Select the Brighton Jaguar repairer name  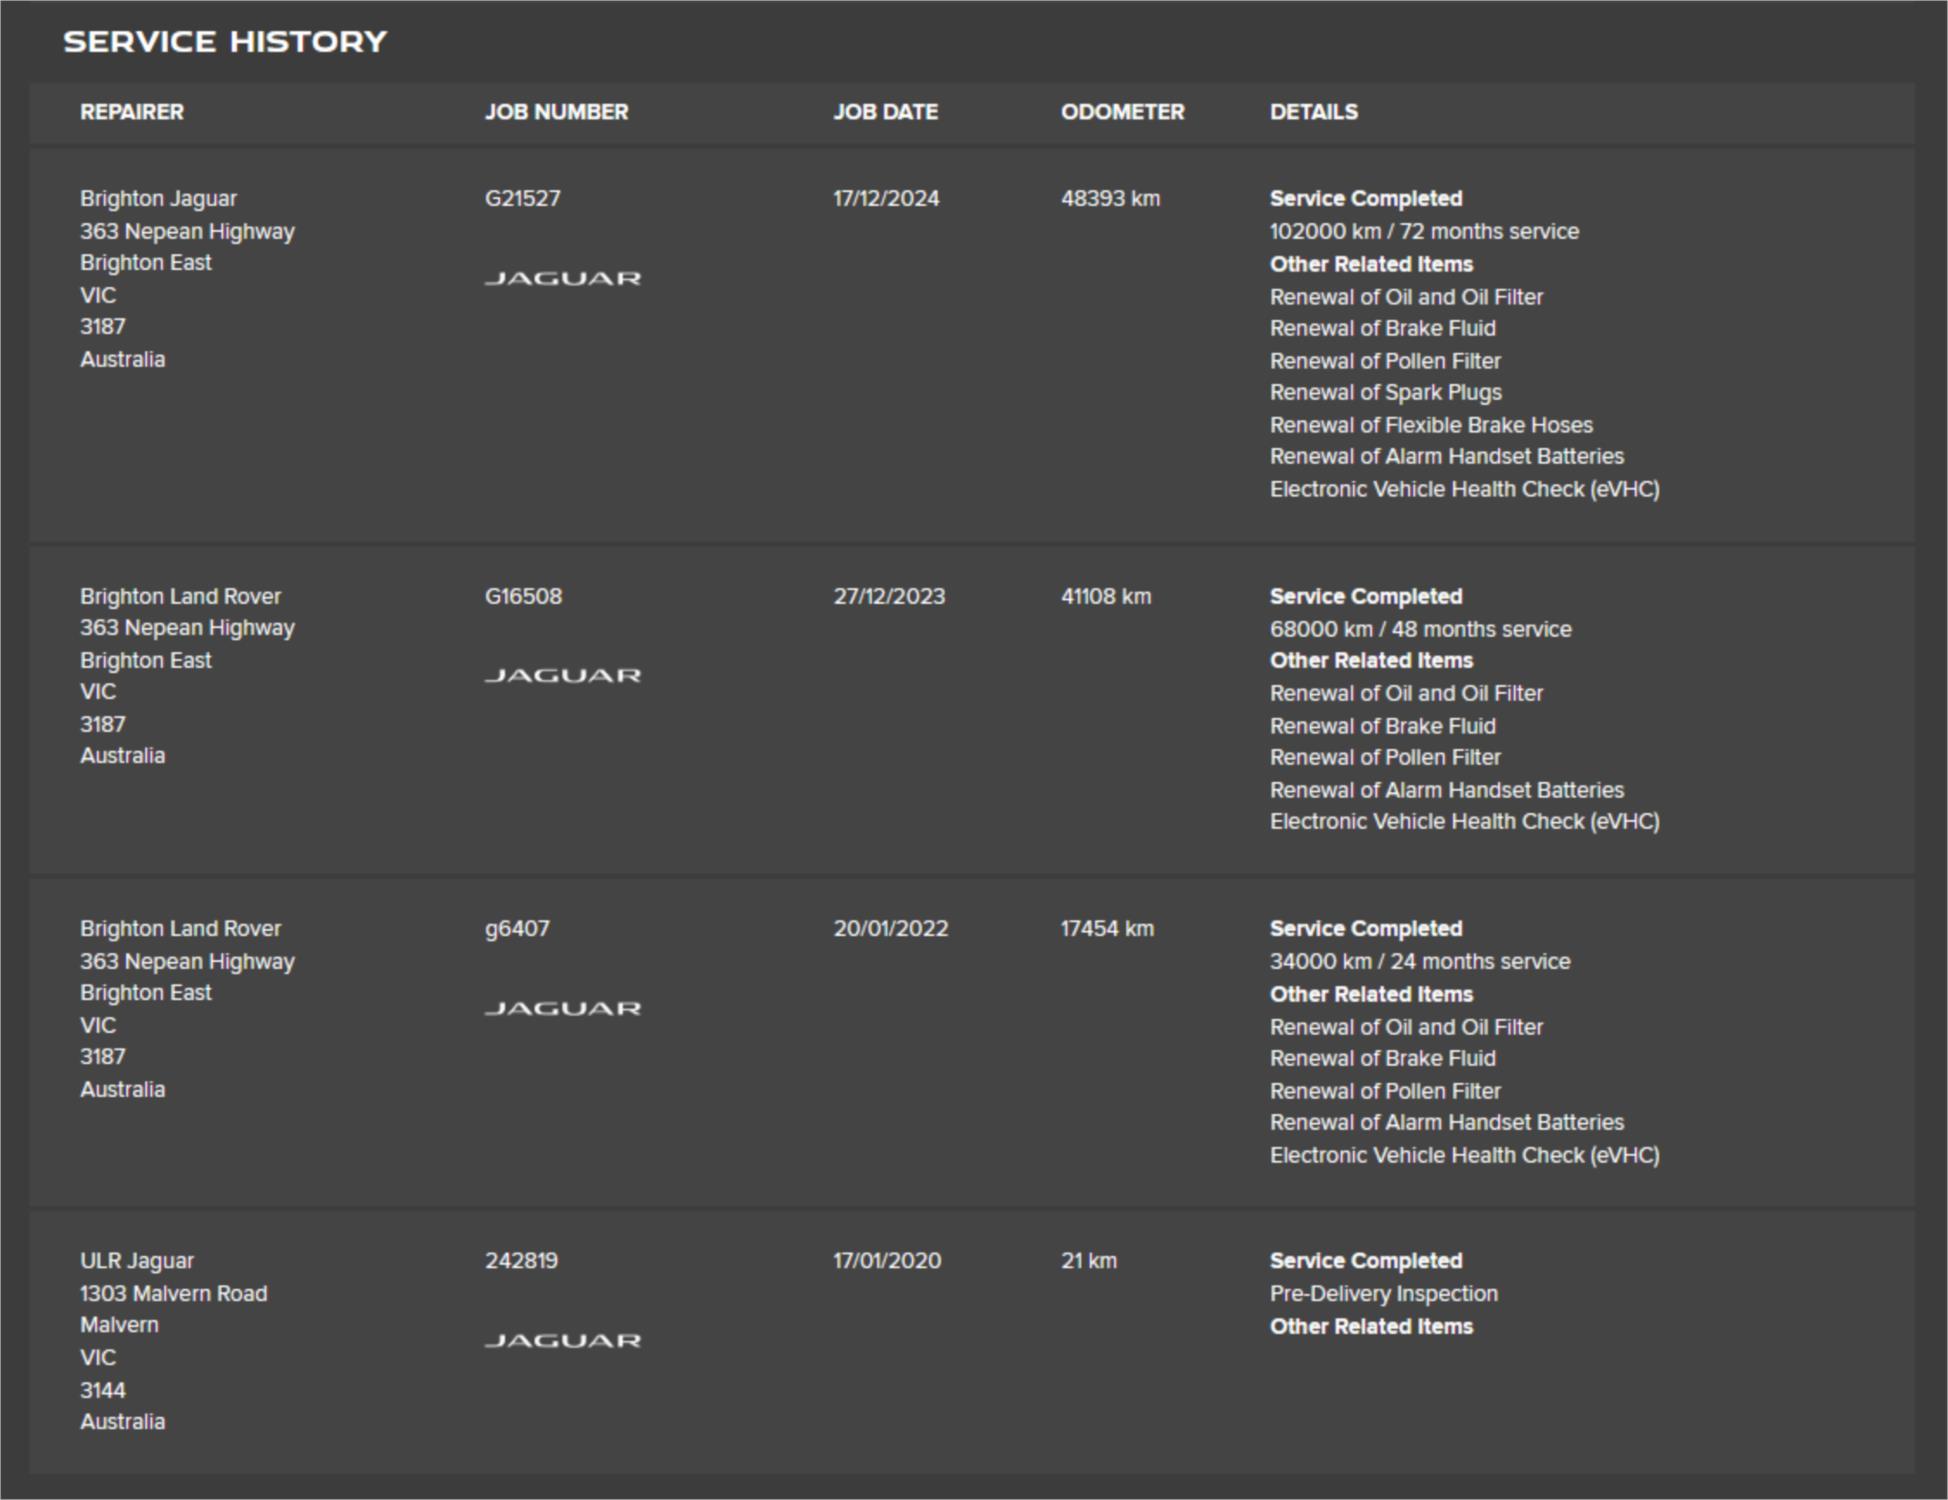[x=158, y=199]
